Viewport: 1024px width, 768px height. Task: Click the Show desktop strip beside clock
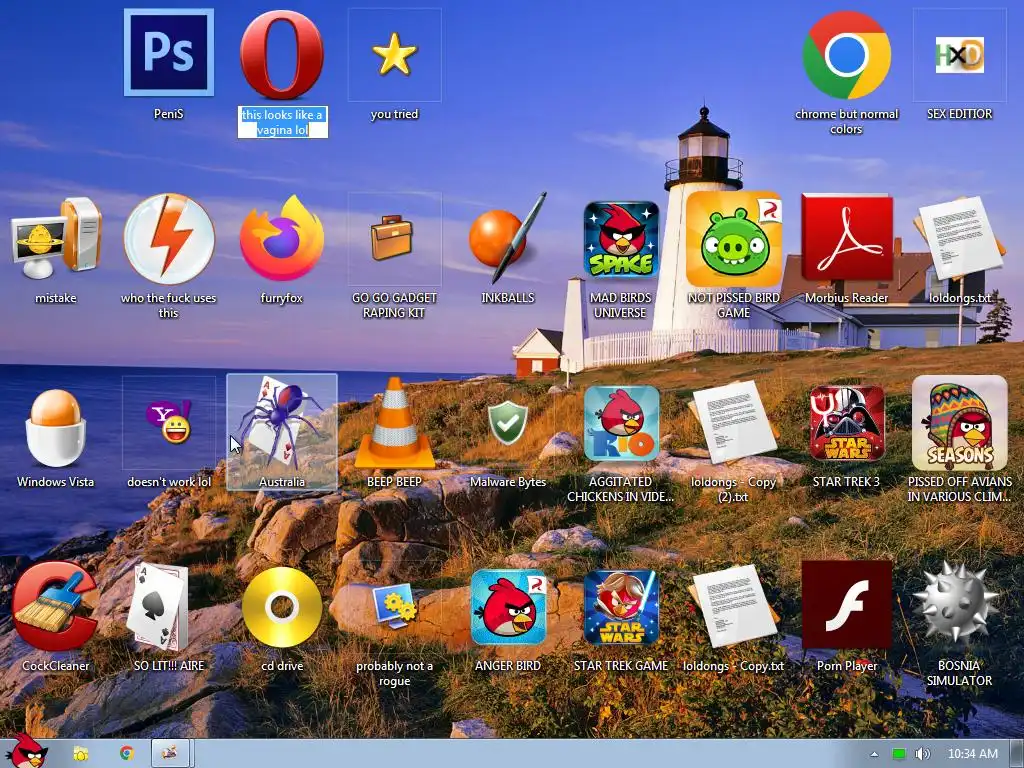pyautogui.click(x=1016, y=754)
